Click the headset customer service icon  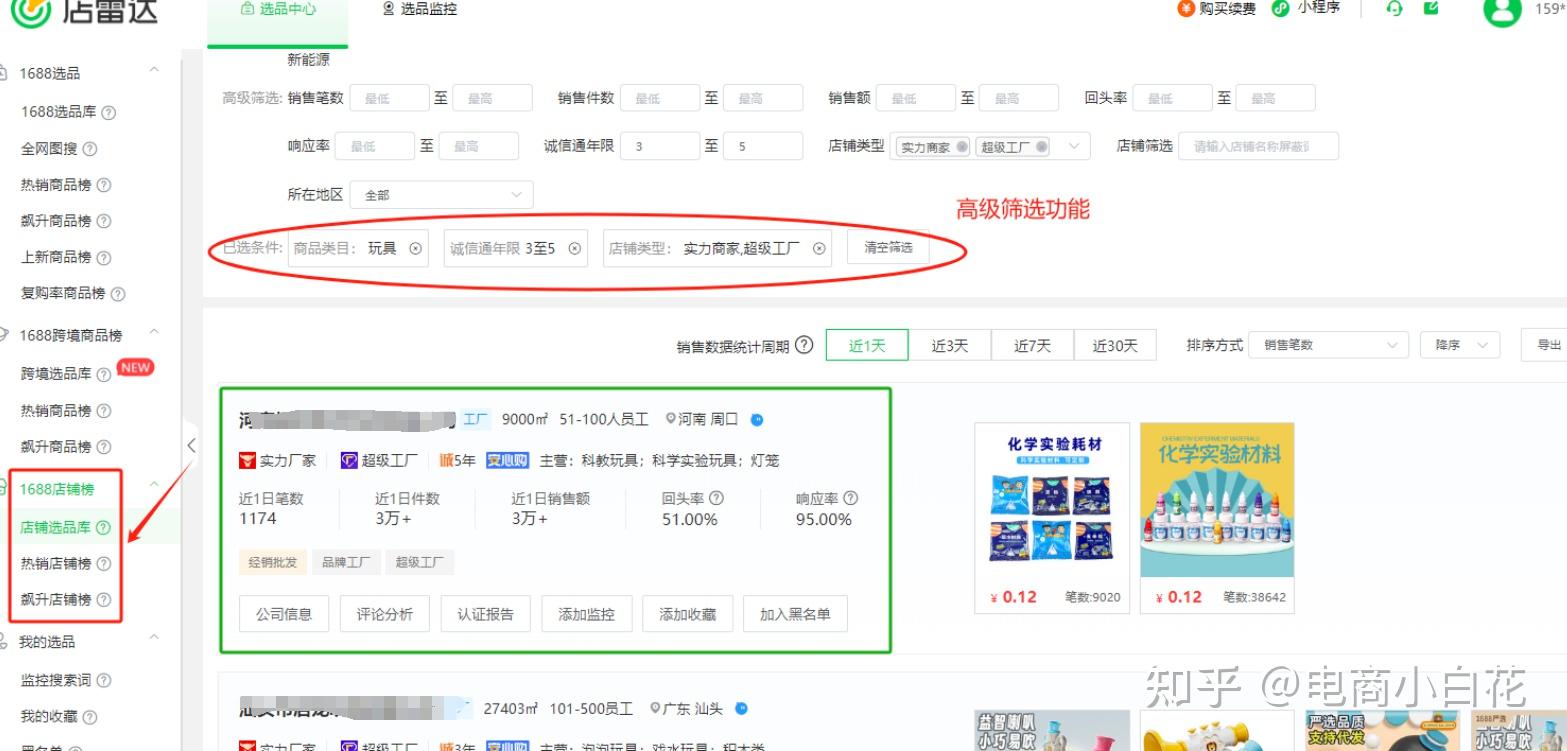(1393, 8)
